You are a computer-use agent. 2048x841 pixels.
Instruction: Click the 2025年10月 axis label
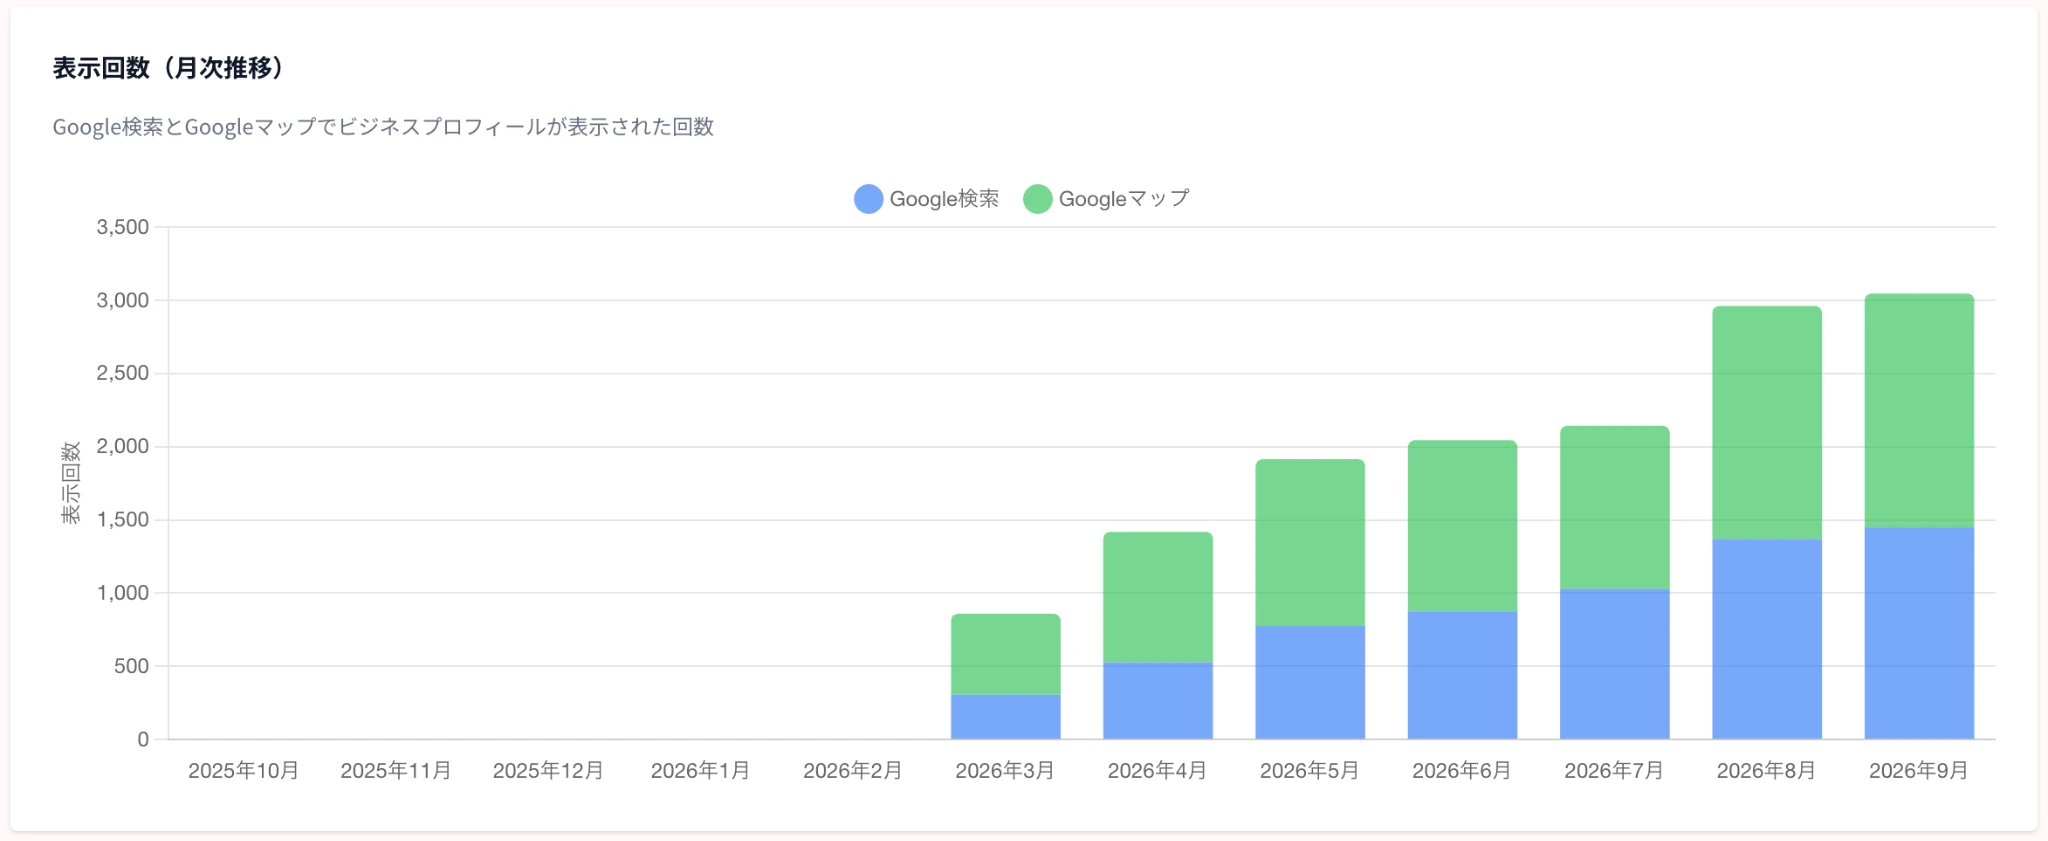[x=244, y=771]
